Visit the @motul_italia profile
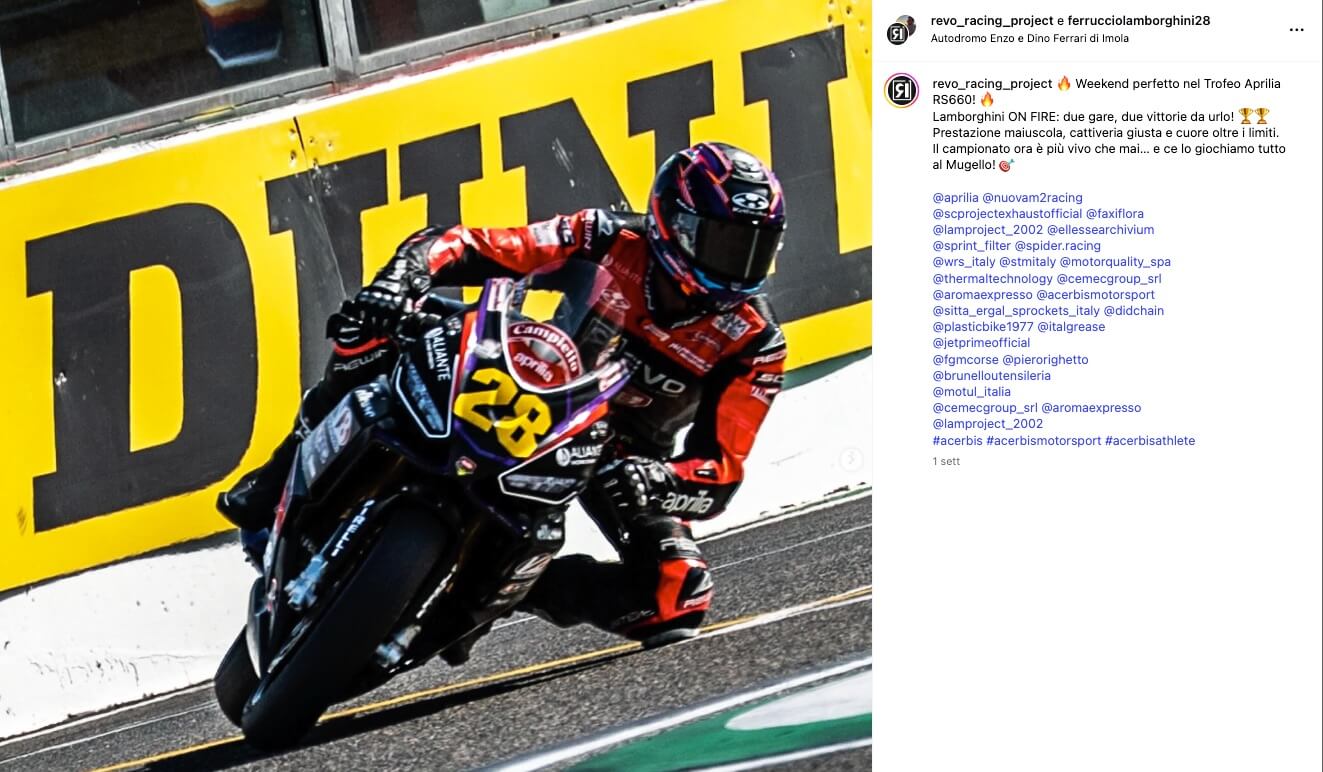The width and height of the screenshot is (1323, 772). 971,392
